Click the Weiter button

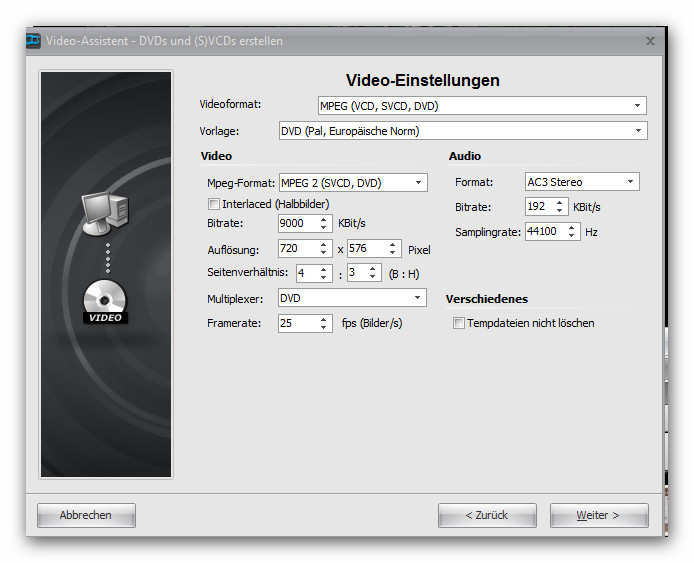pos(598,515)
